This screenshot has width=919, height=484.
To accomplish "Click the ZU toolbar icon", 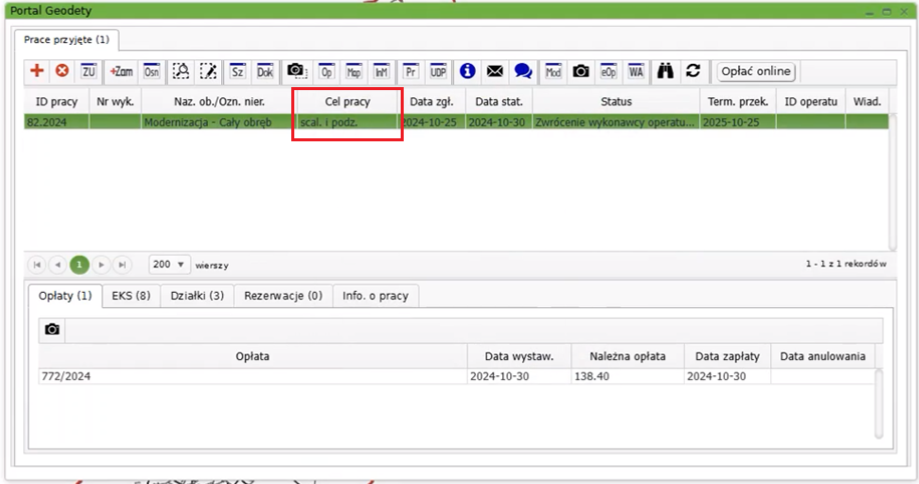I will coord(89,71).
